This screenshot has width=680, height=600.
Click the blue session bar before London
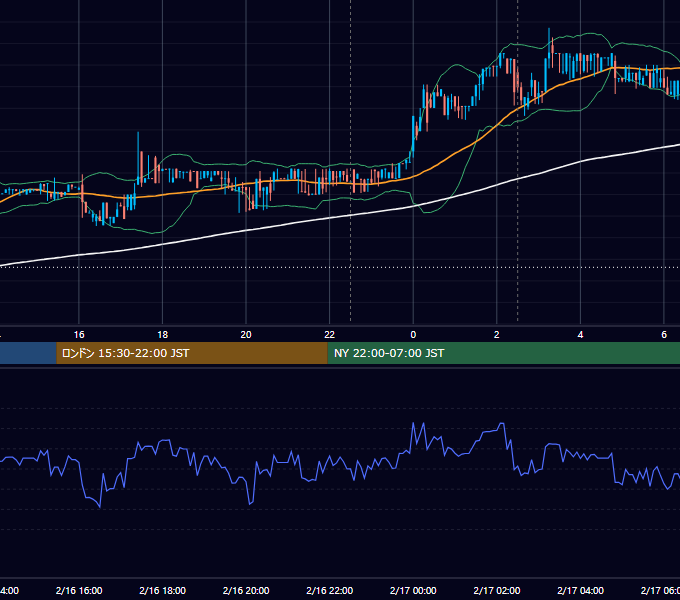(x=28, y=353)
